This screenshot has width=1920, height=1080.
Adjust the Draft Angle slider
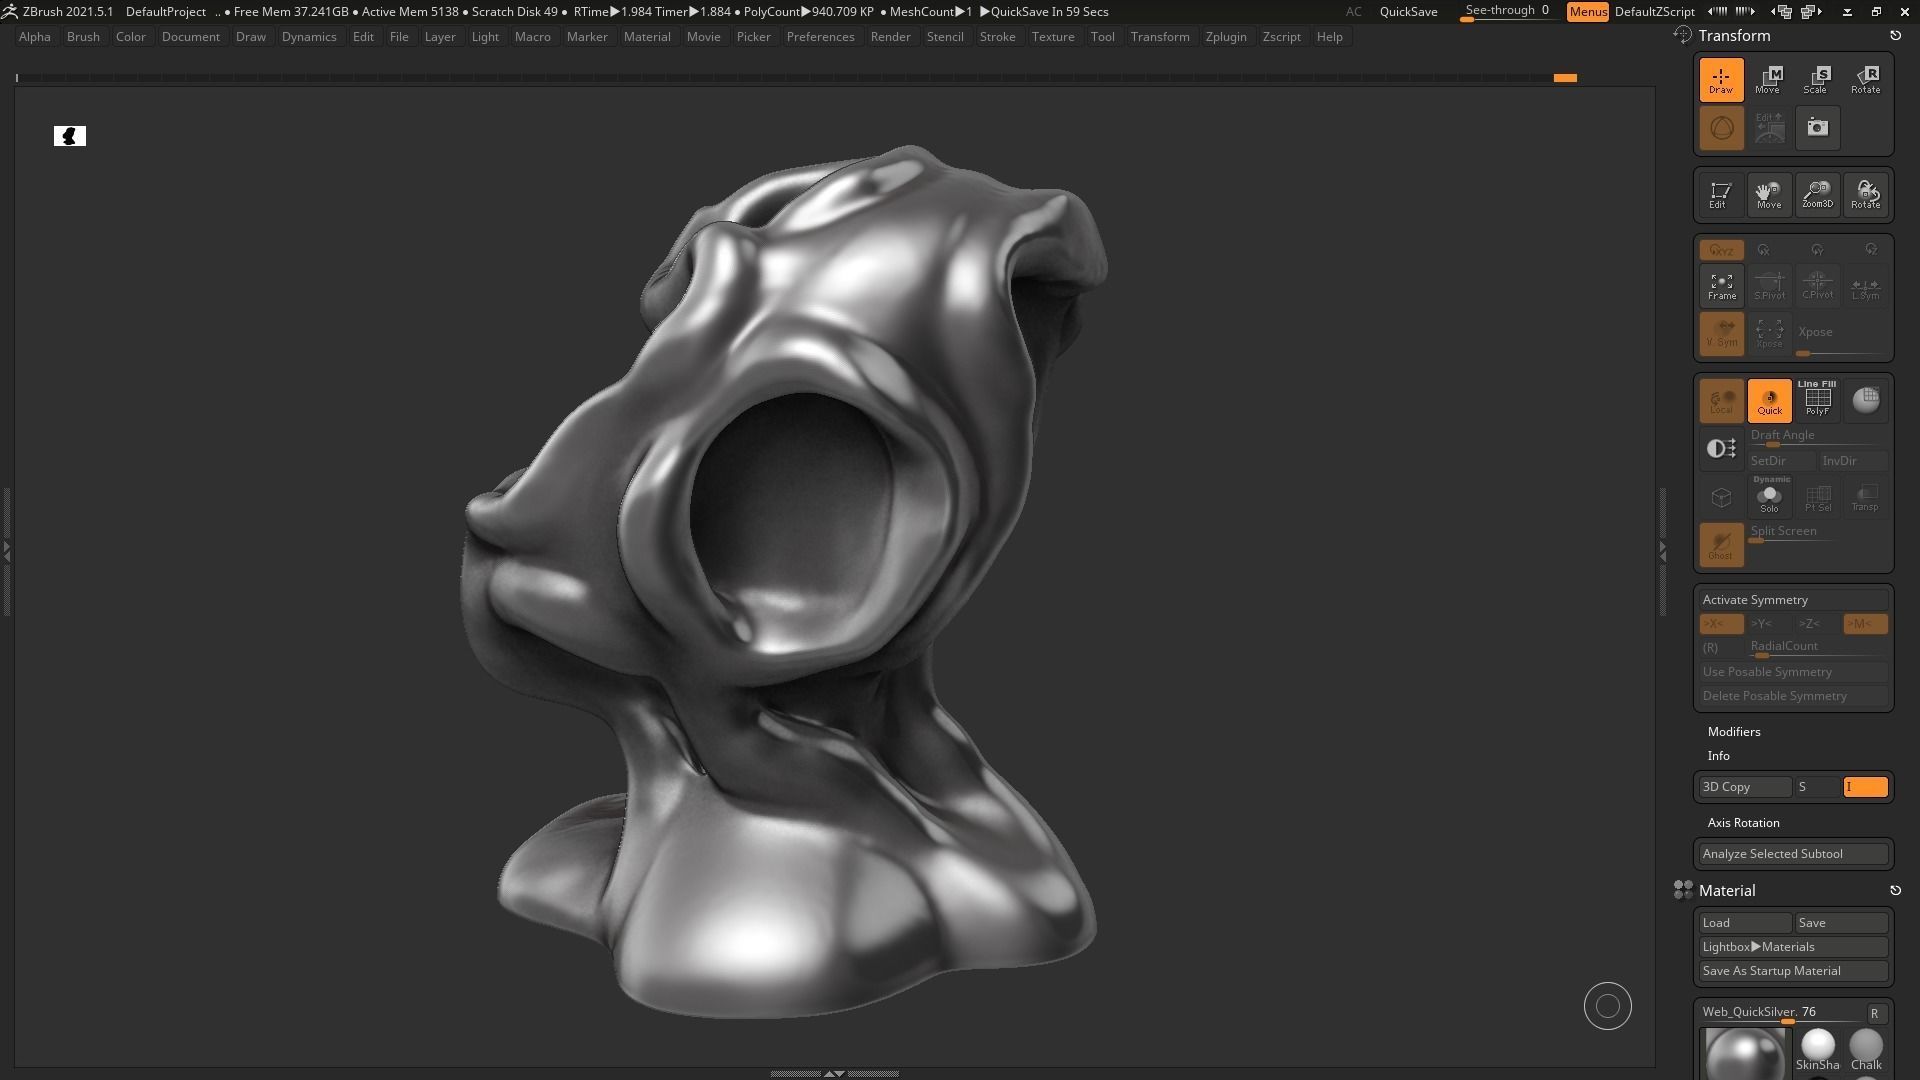1818,438
